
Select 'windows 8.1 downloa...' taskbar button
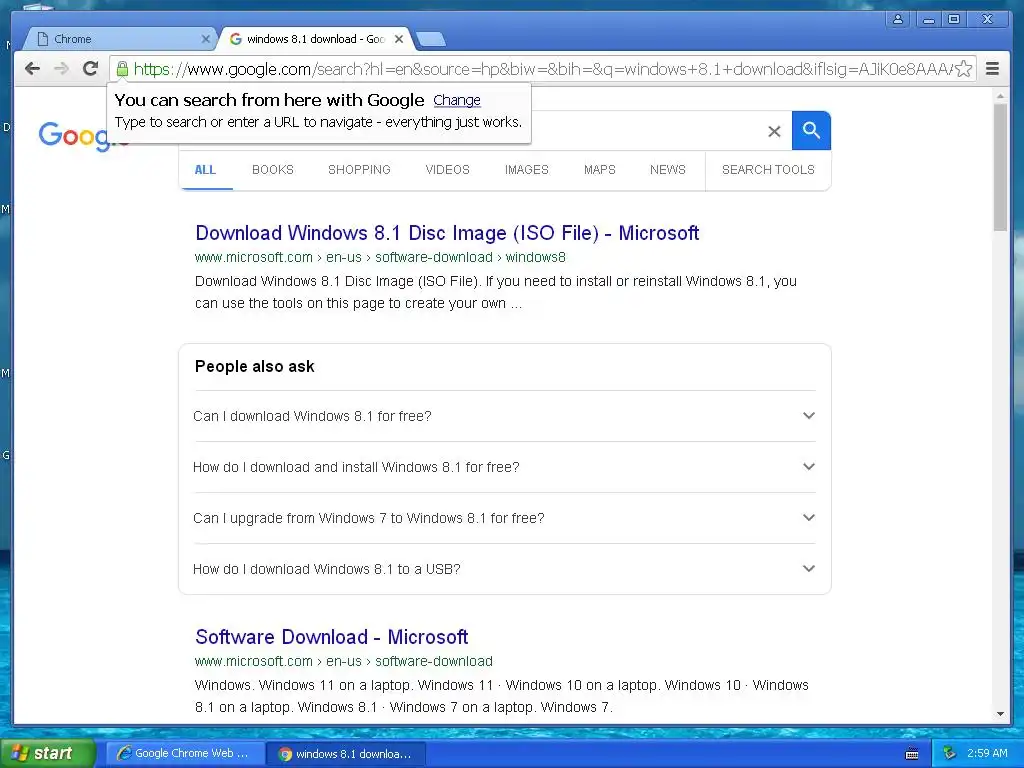347,754
